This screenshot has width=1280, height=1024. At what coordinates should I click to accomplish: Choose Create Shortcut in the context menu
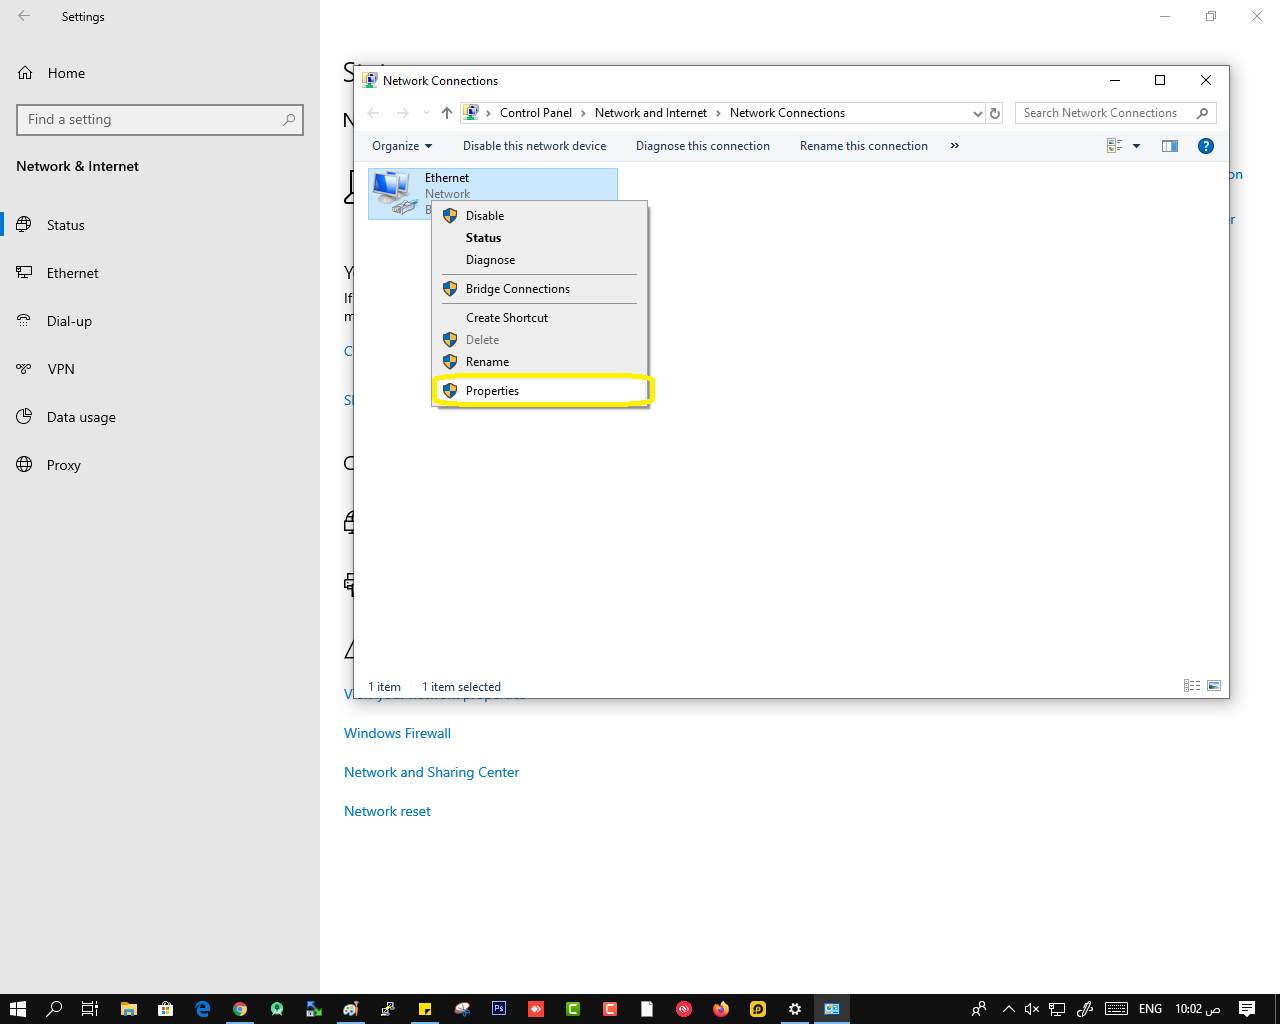coord(541,318)
